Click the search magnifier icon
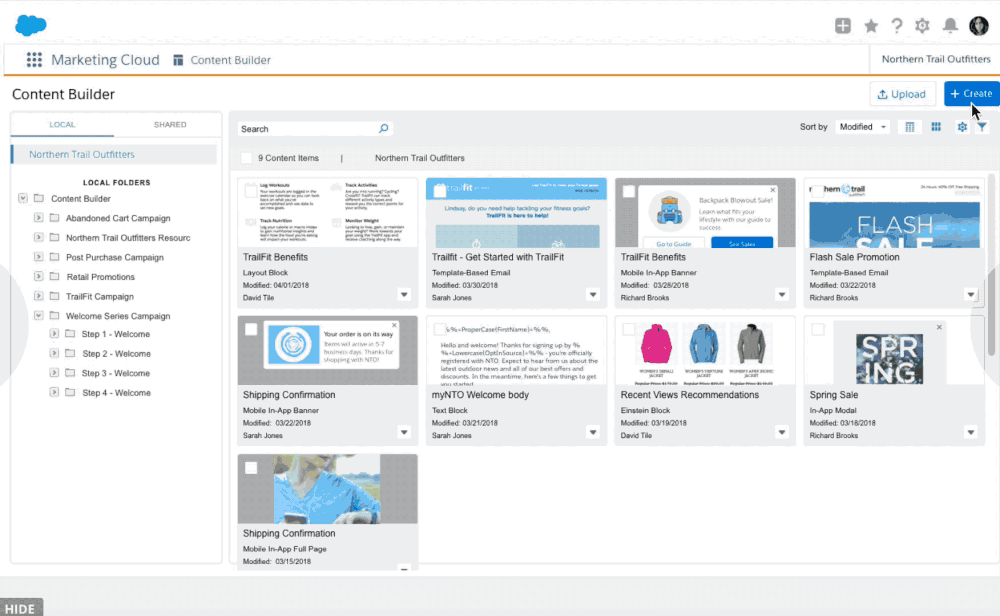1000x616 pixels. coord(383,128)
